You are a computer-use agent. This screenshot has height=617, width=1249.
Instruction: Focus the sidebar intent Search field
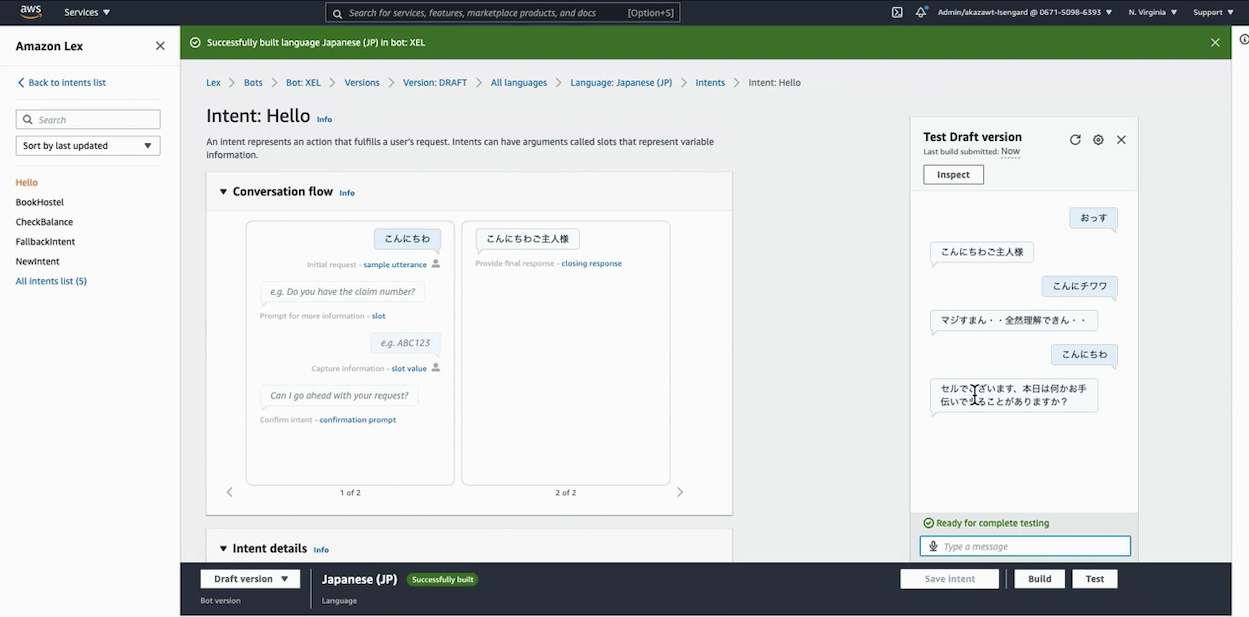88,120
